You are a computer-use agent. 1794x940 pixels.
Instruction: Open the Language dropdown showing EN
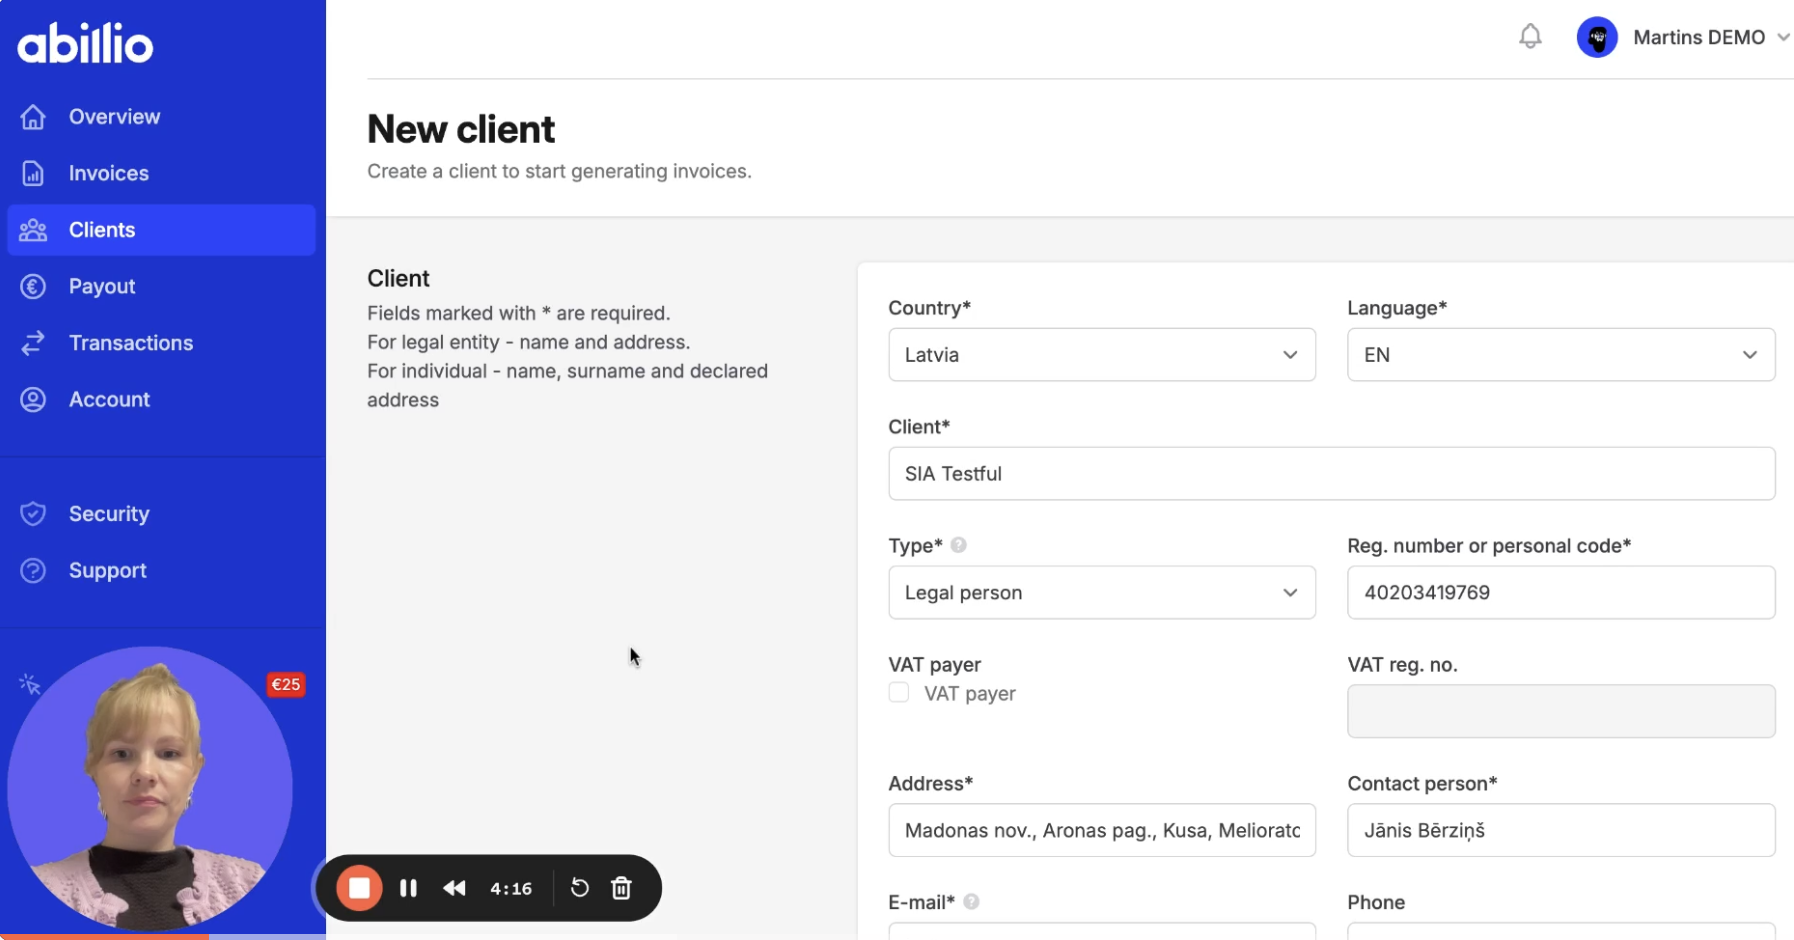click(1561, 355)
